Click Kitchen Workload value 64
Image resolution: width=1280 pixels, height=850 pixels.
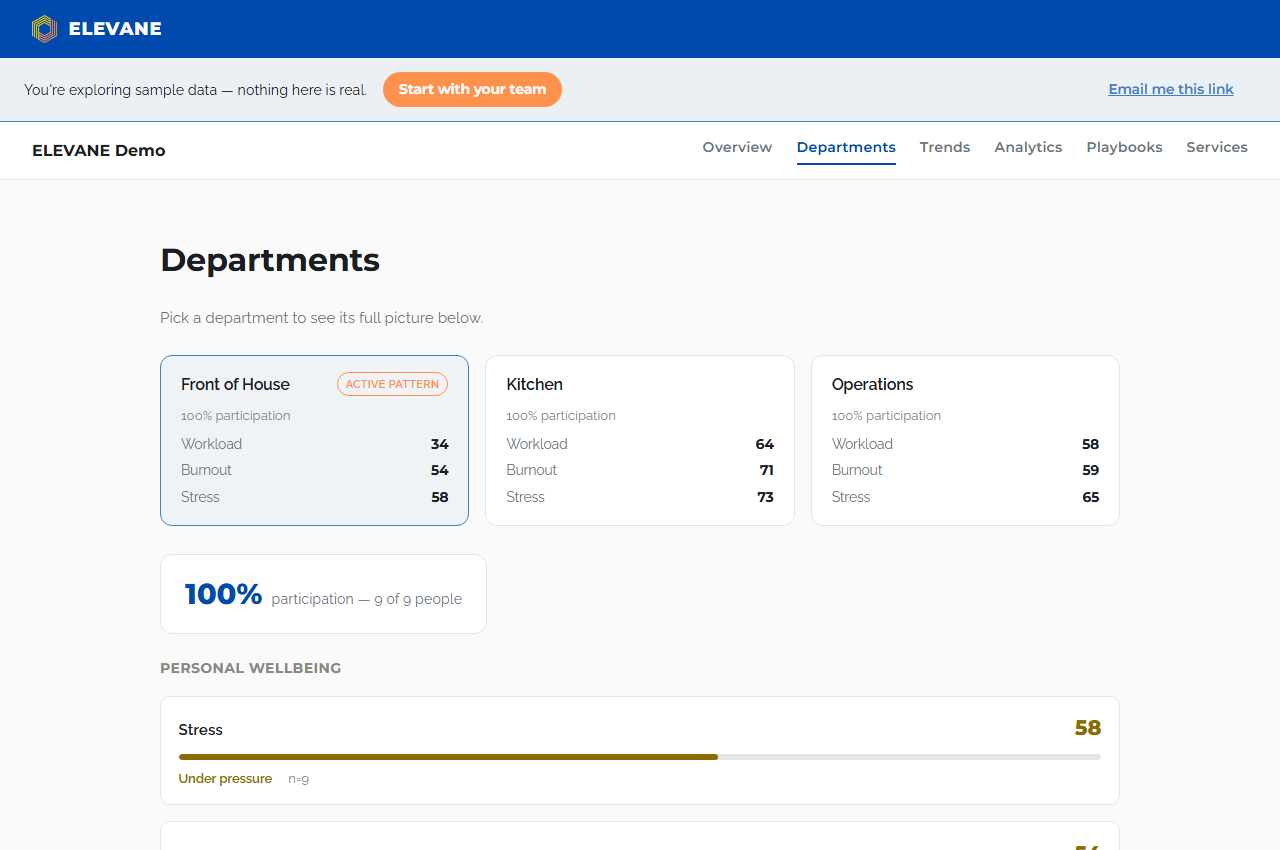pos(765,444)
